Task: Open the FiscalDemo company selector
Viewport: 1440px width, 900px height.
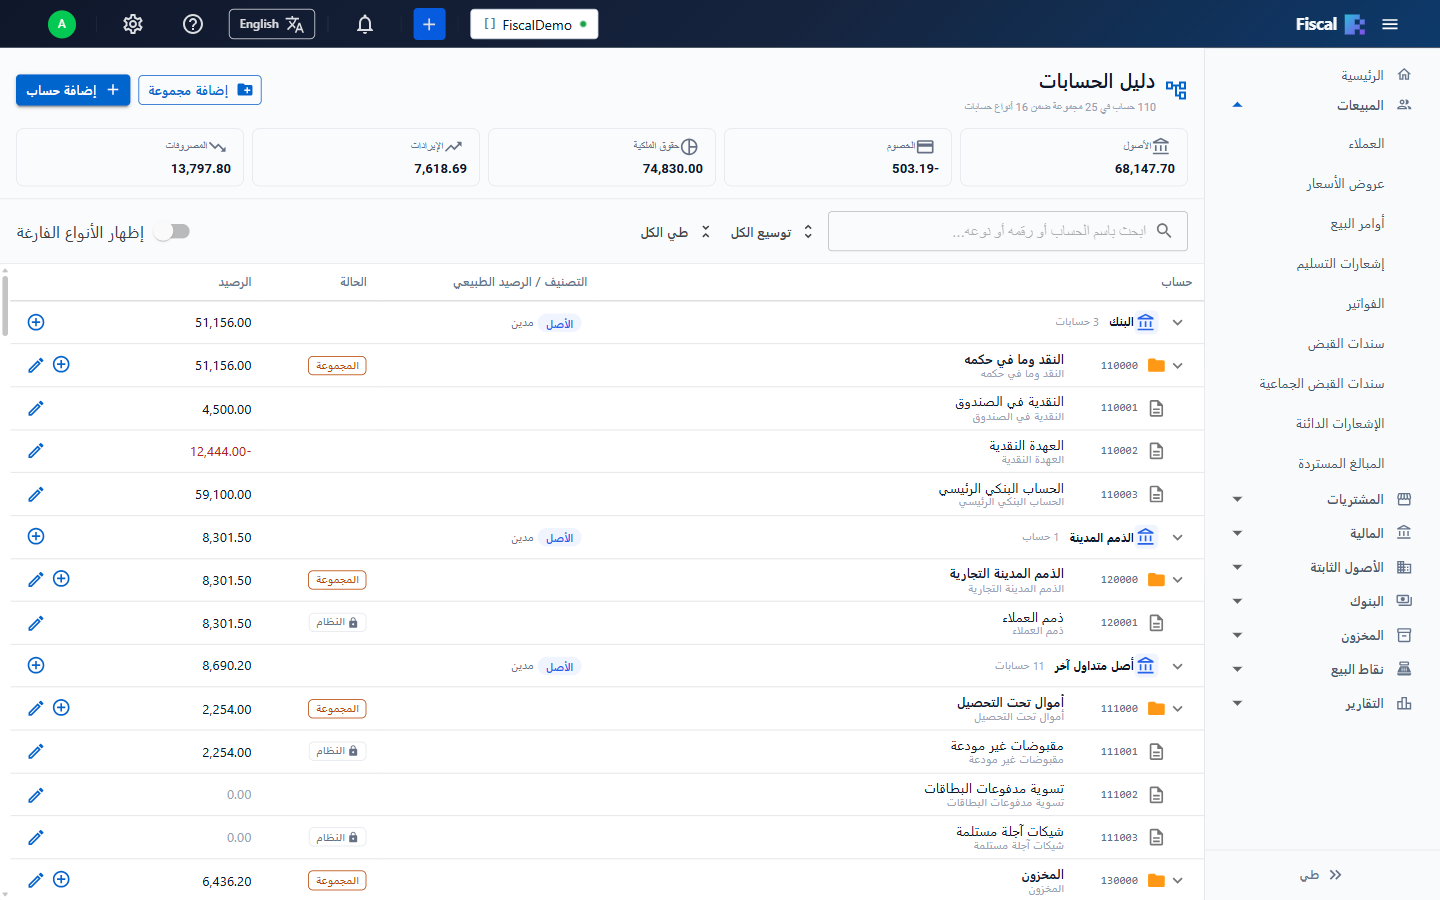Action: [x=534, y=24]
